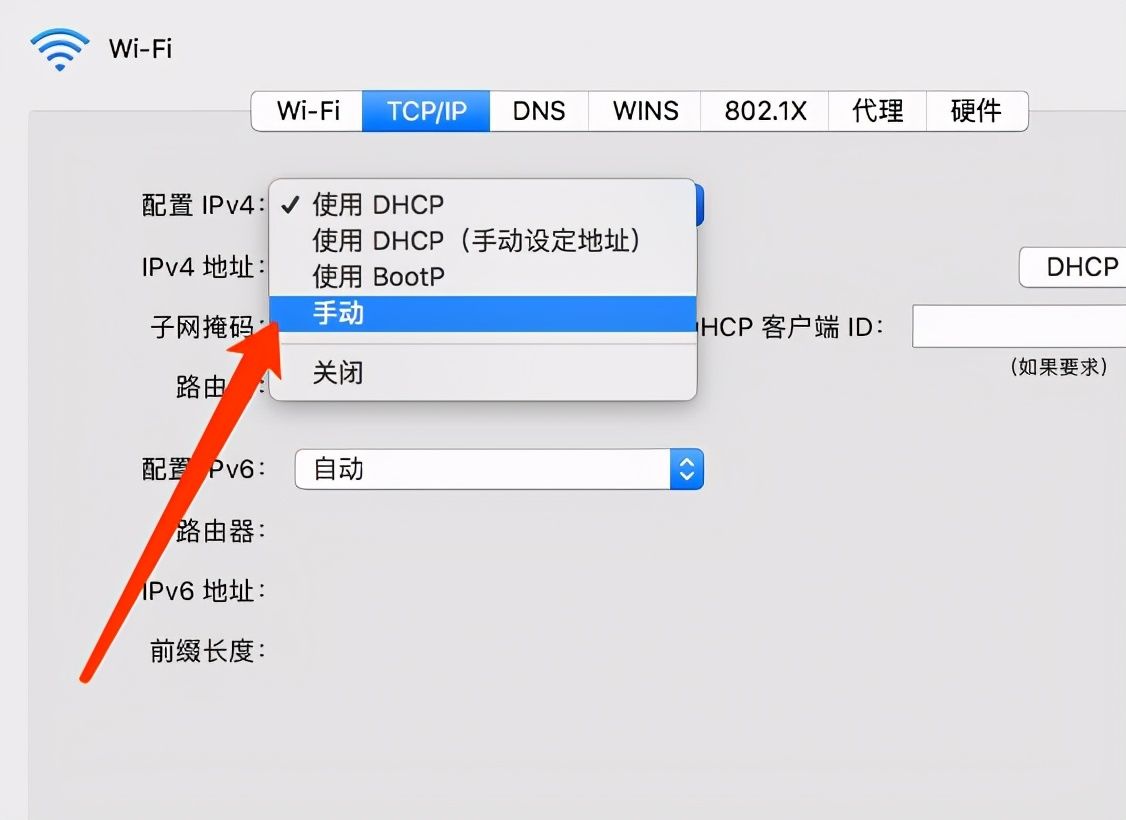1126x820 pixels.
Task: Click the Wi-Fi title text
Action: pos(140,49)
